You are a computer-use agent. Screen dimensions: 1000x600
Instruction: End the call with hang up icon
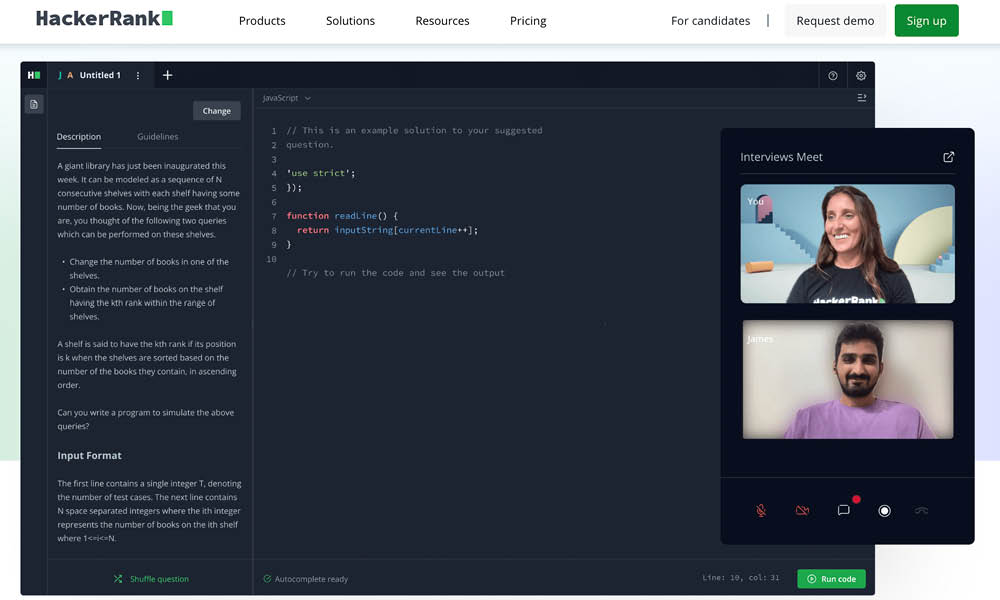pyautogui.click(x=922, y=511)
